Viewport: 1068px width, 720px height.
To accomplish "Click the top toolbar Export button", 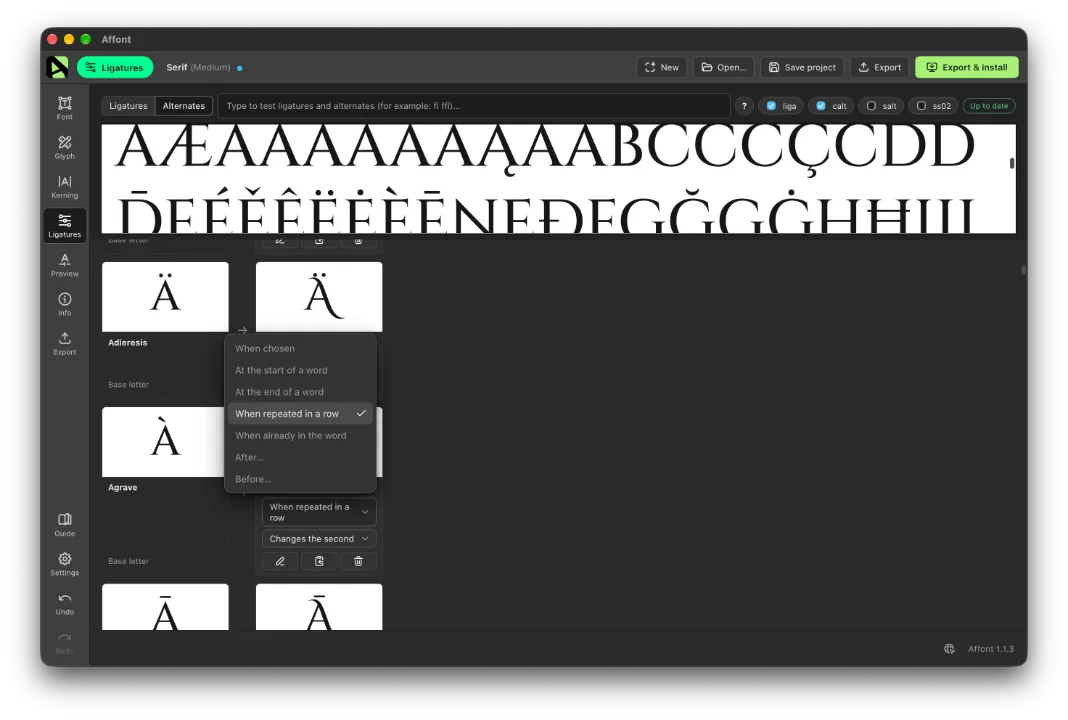I will (x=879, y=67).
